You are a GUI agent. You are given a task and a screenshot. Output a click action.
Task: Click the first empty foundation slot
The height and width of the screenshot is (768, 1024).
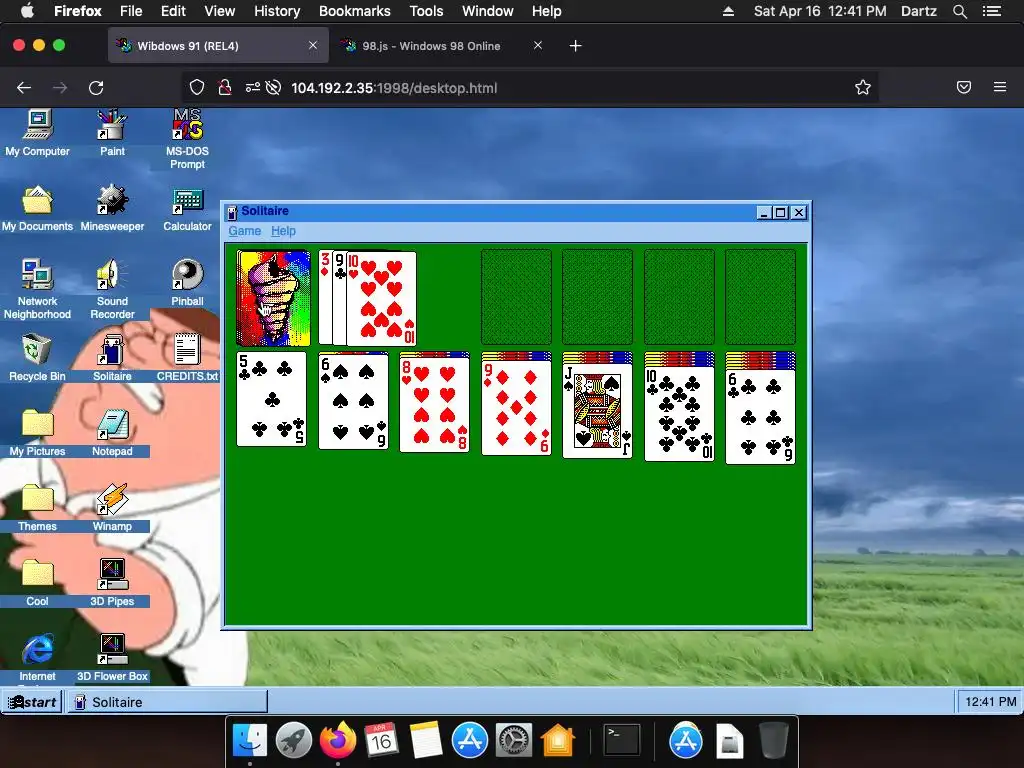[x=516, y=296]
